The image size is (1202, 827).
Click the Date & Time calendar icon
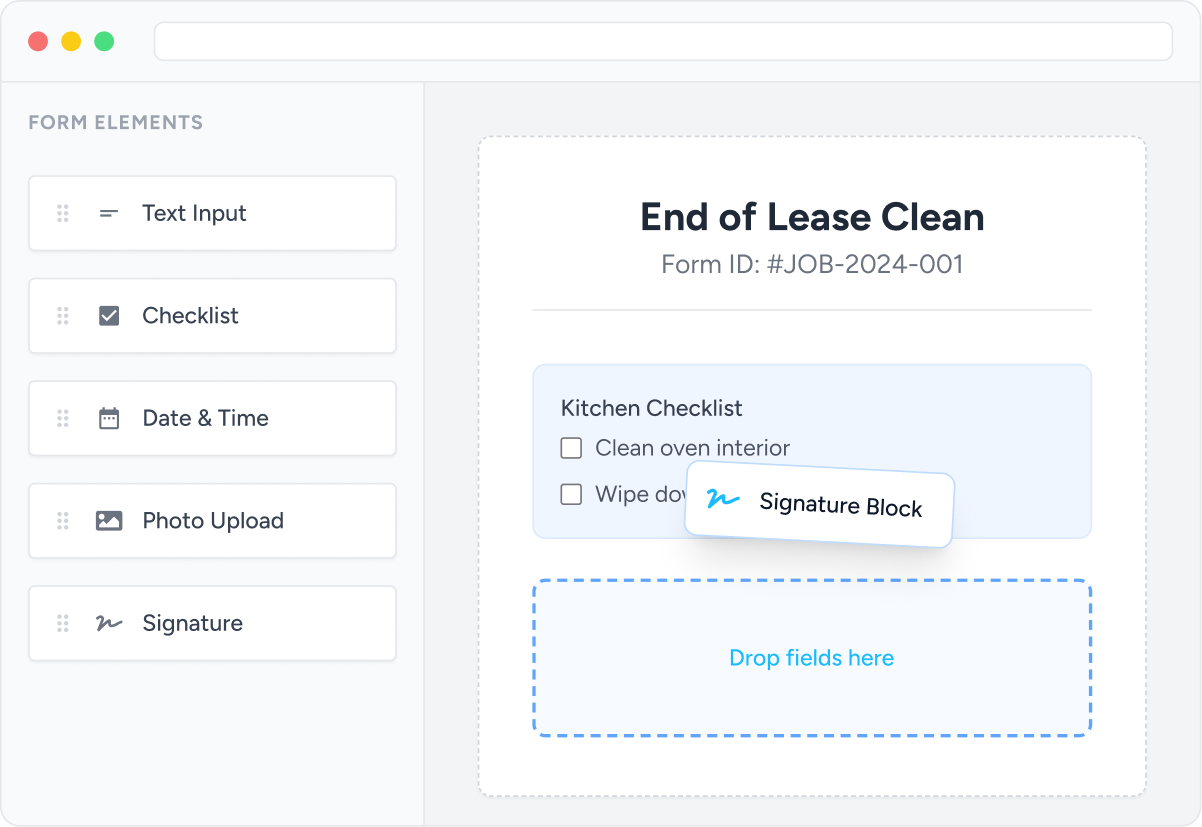(x=109, y=418)
